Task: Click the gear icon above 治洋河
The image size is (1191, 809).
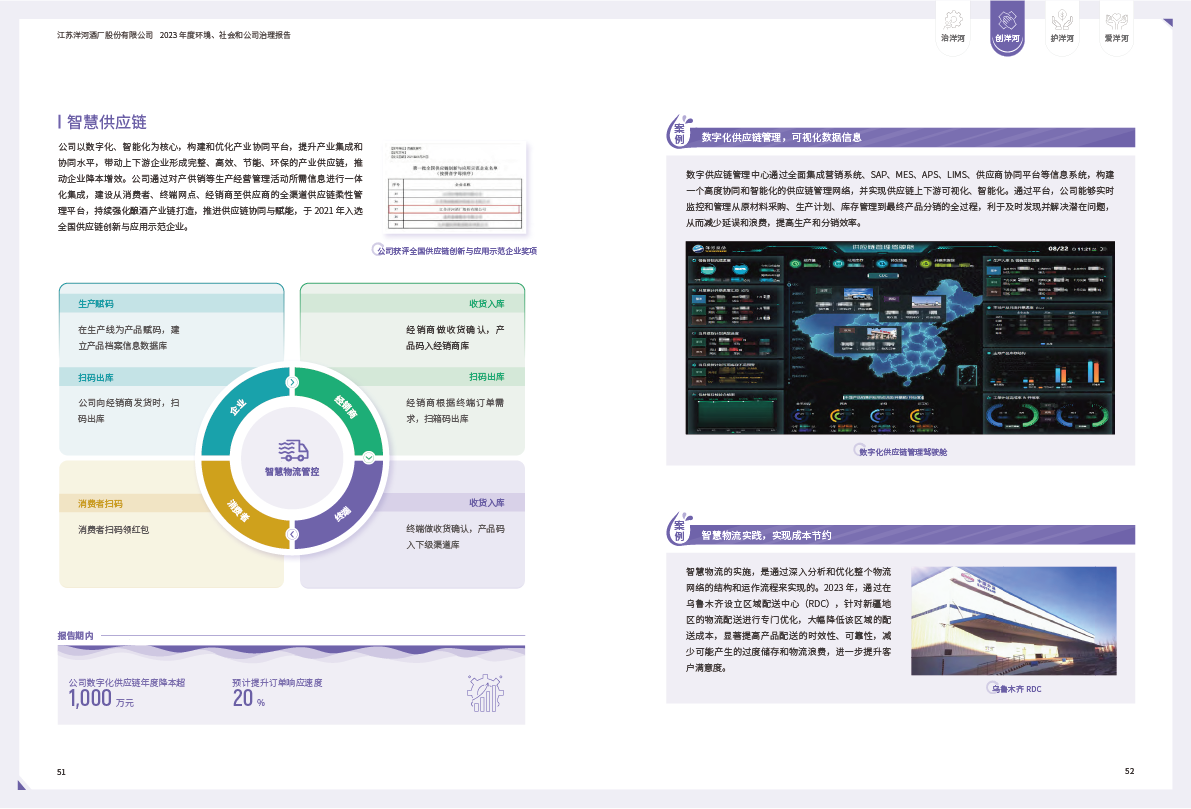Action: (953, 18)
